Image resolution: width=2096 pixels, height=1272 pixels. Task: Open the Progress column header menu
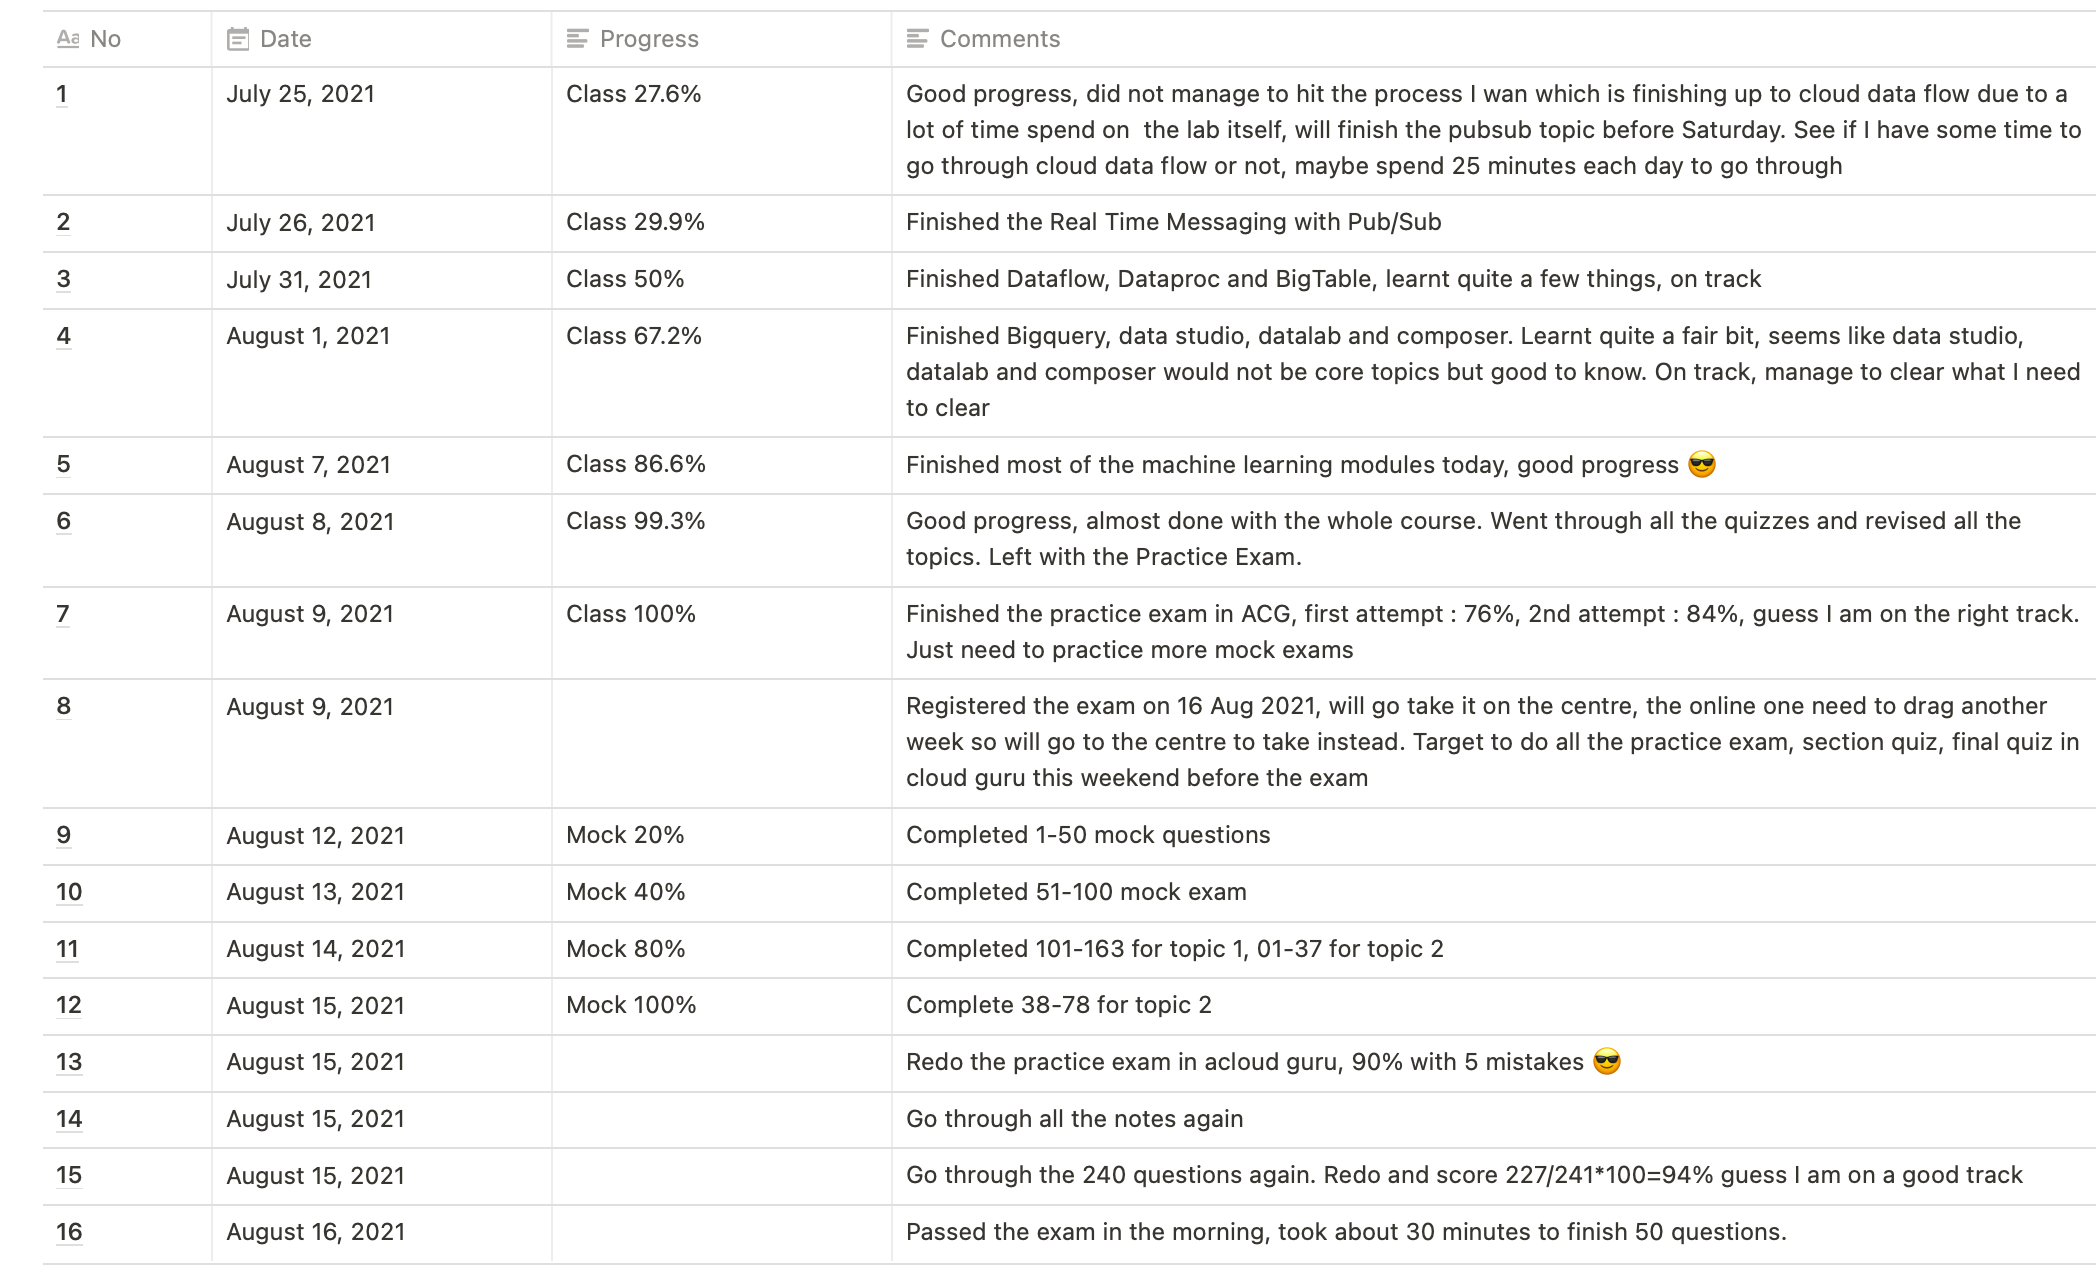[x=648, y=39]
